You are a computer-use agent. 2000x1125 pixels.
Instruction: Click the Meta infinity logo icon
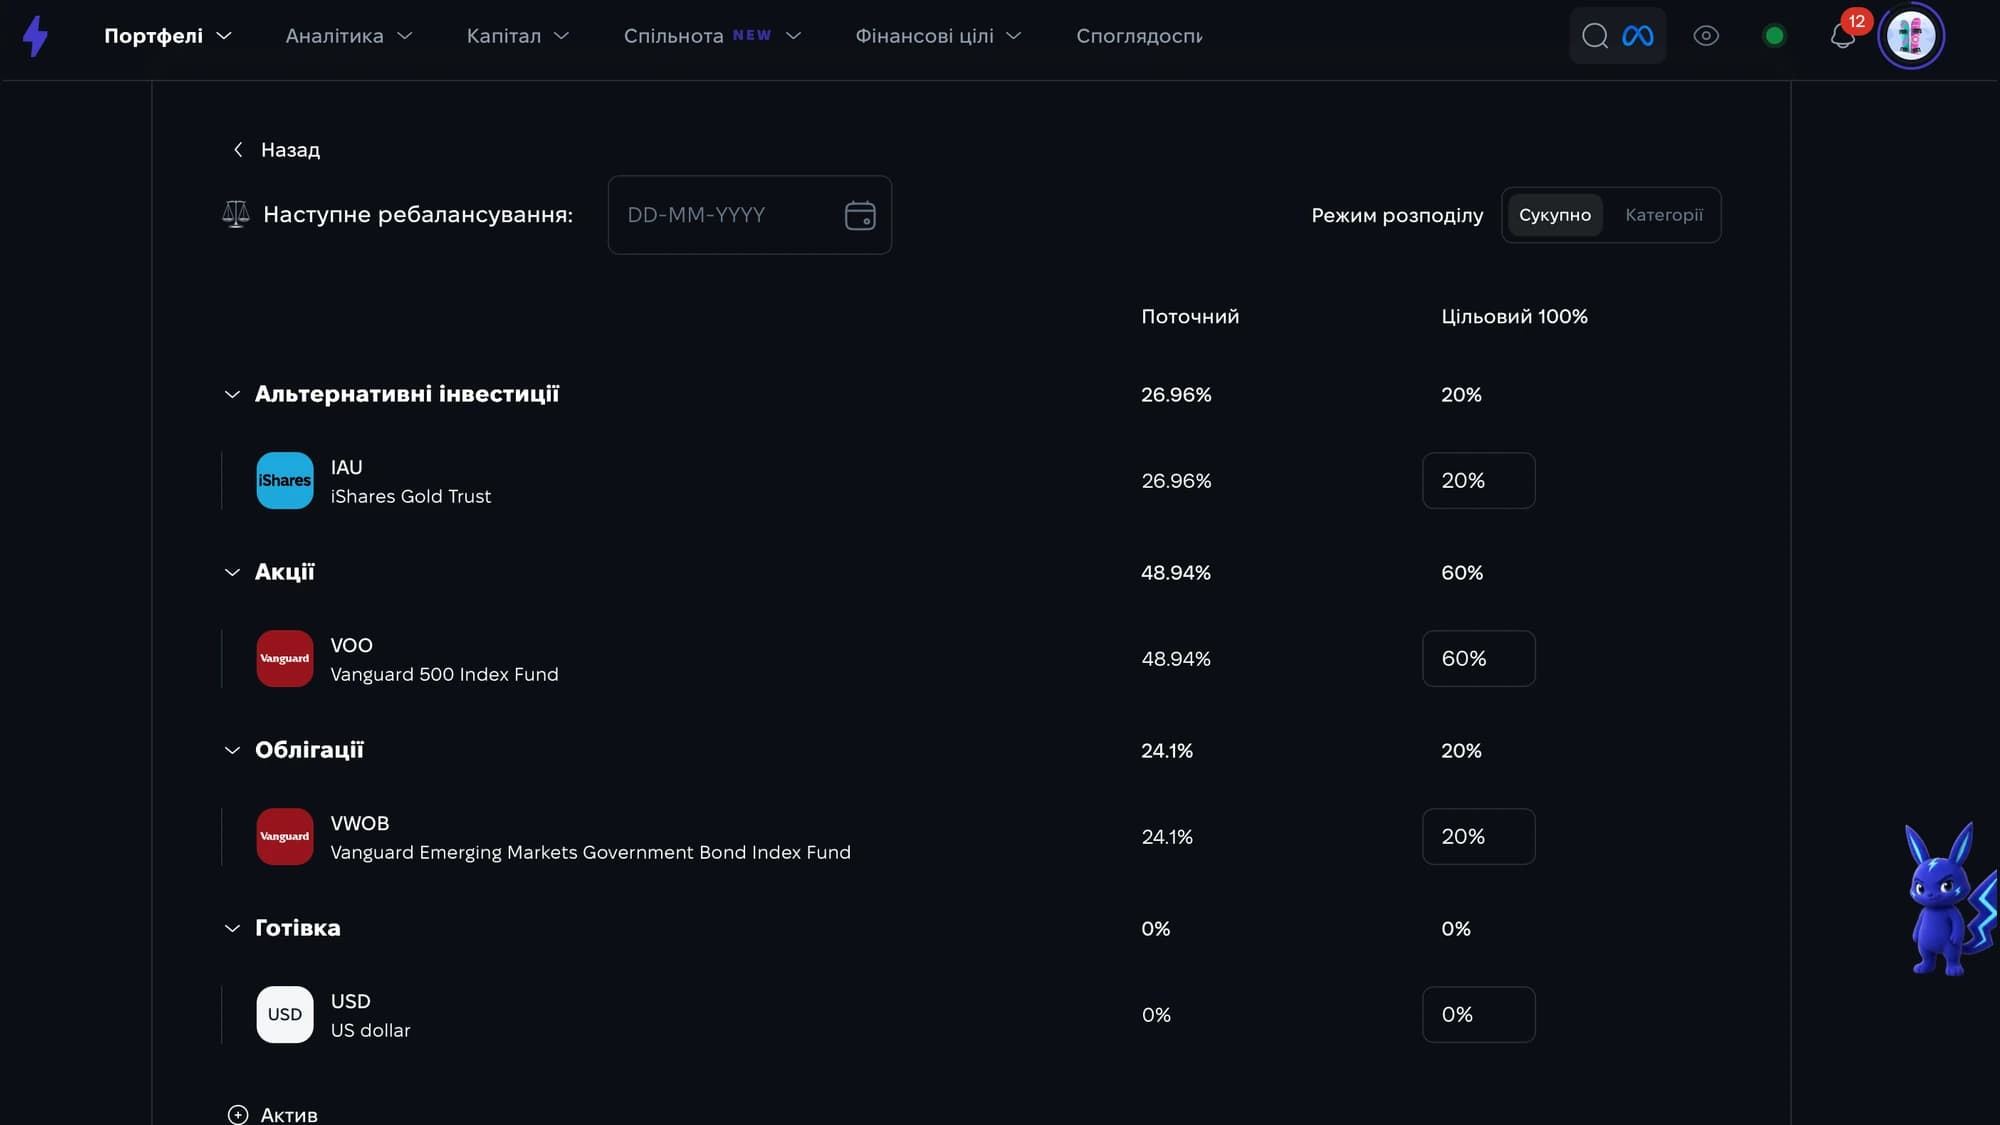pyautogui.click(x=1638, y=36)
